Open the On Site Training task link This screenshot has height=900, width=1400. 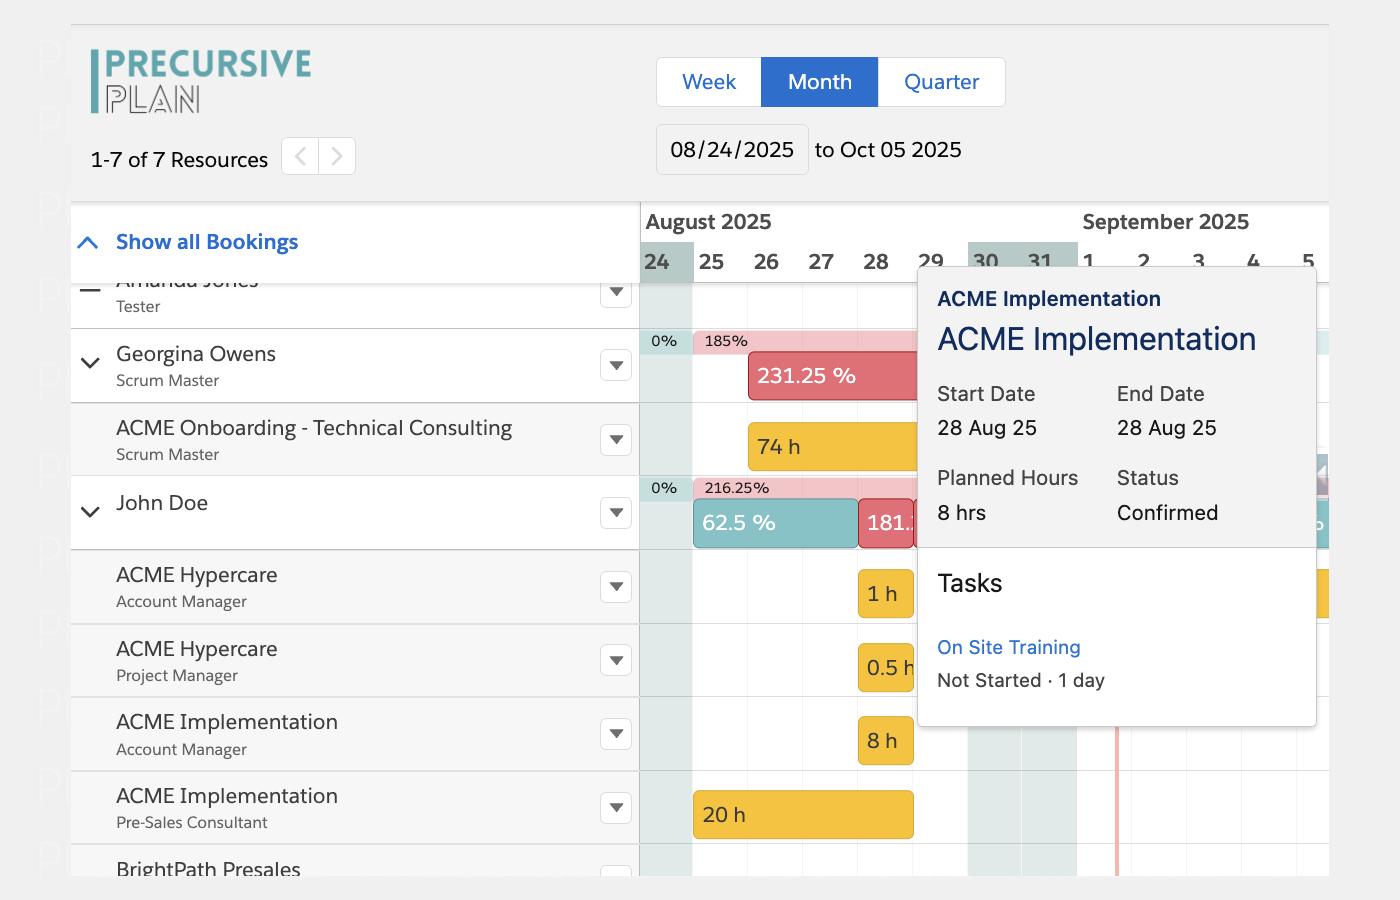[1008, 647]
